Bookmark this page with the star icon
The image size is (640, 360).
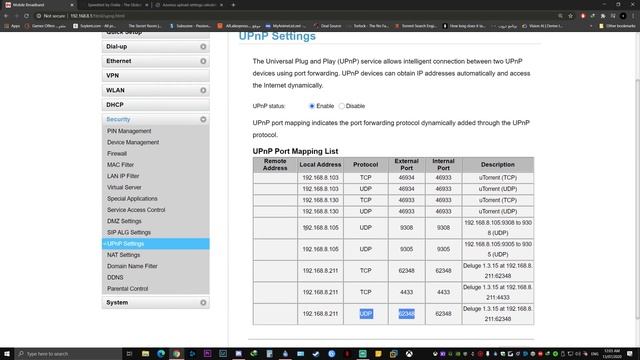click(x=571, y=16)
